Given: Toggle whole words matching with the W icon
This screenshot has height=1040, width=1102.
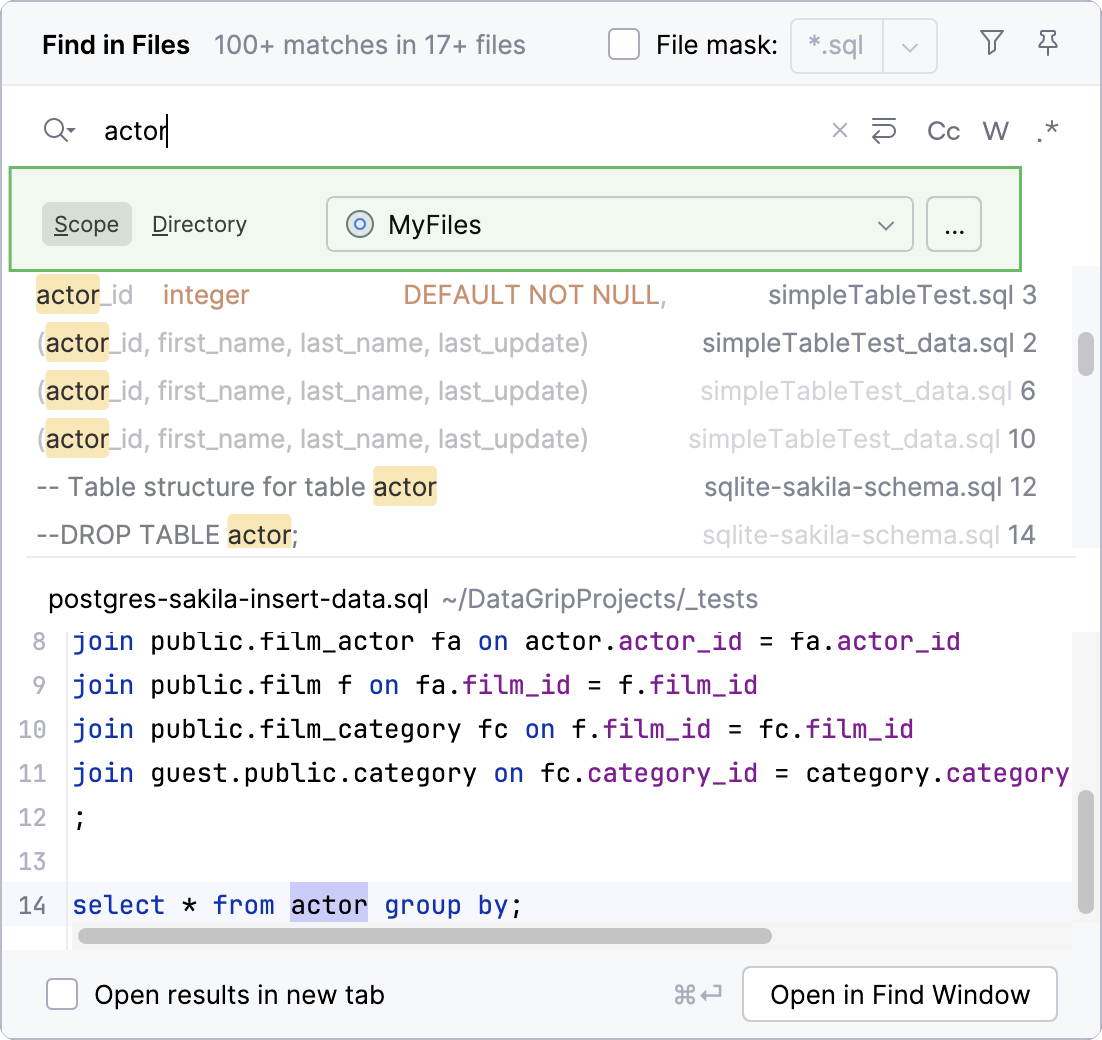Looking at the screenshot, I should [x=995, y=130].
